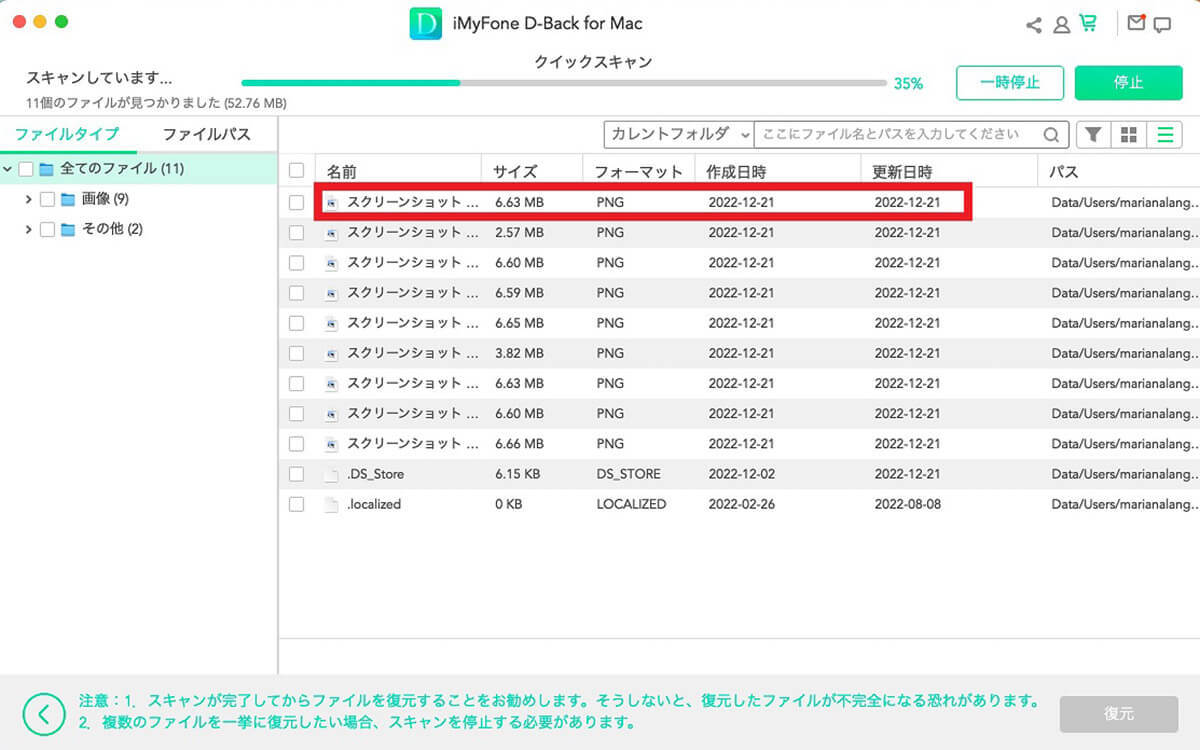
Task: Open the mail notification icon
Action: pos(1136,23)
